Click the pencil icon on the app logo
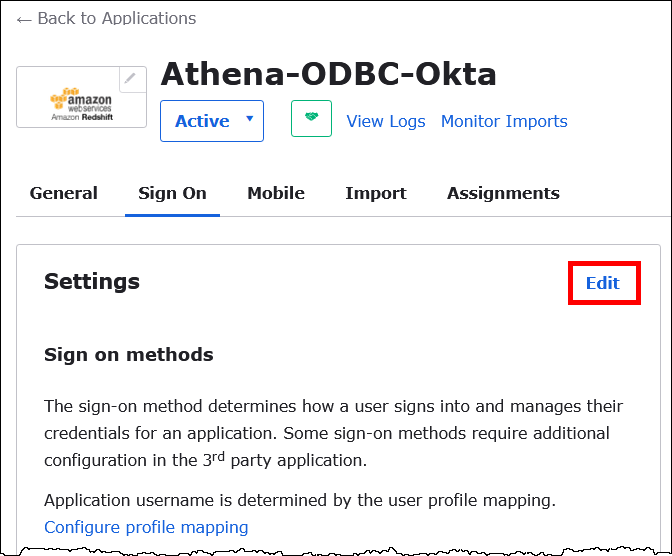This screenshot has height=556, width=672. [x=130, y=79]
